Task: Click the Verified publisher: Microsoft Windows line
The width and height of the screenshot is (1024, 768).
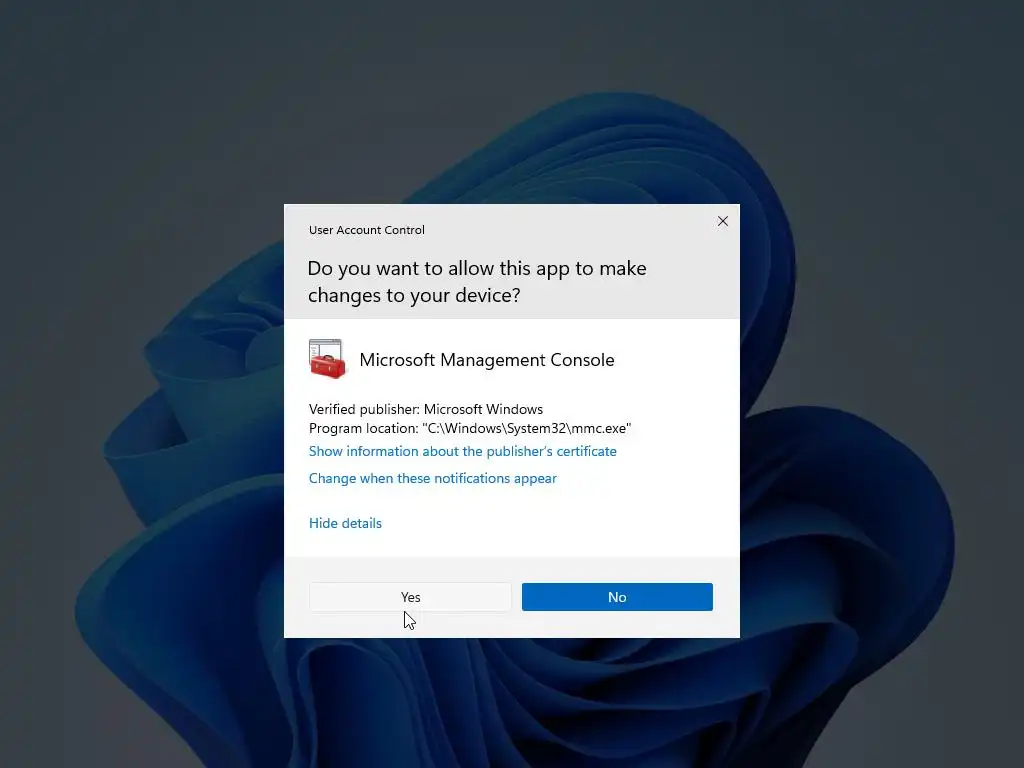Action: point(426,409)
